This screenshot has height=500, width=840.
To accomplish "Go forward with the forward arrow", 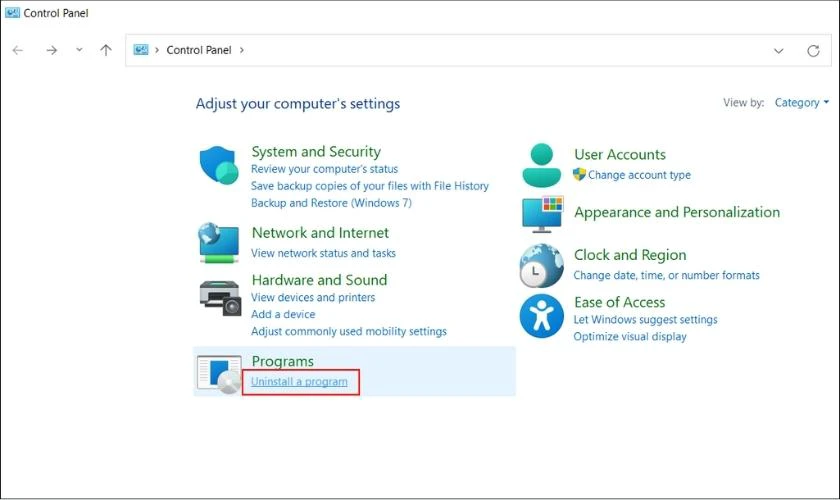I will [51, 50].
